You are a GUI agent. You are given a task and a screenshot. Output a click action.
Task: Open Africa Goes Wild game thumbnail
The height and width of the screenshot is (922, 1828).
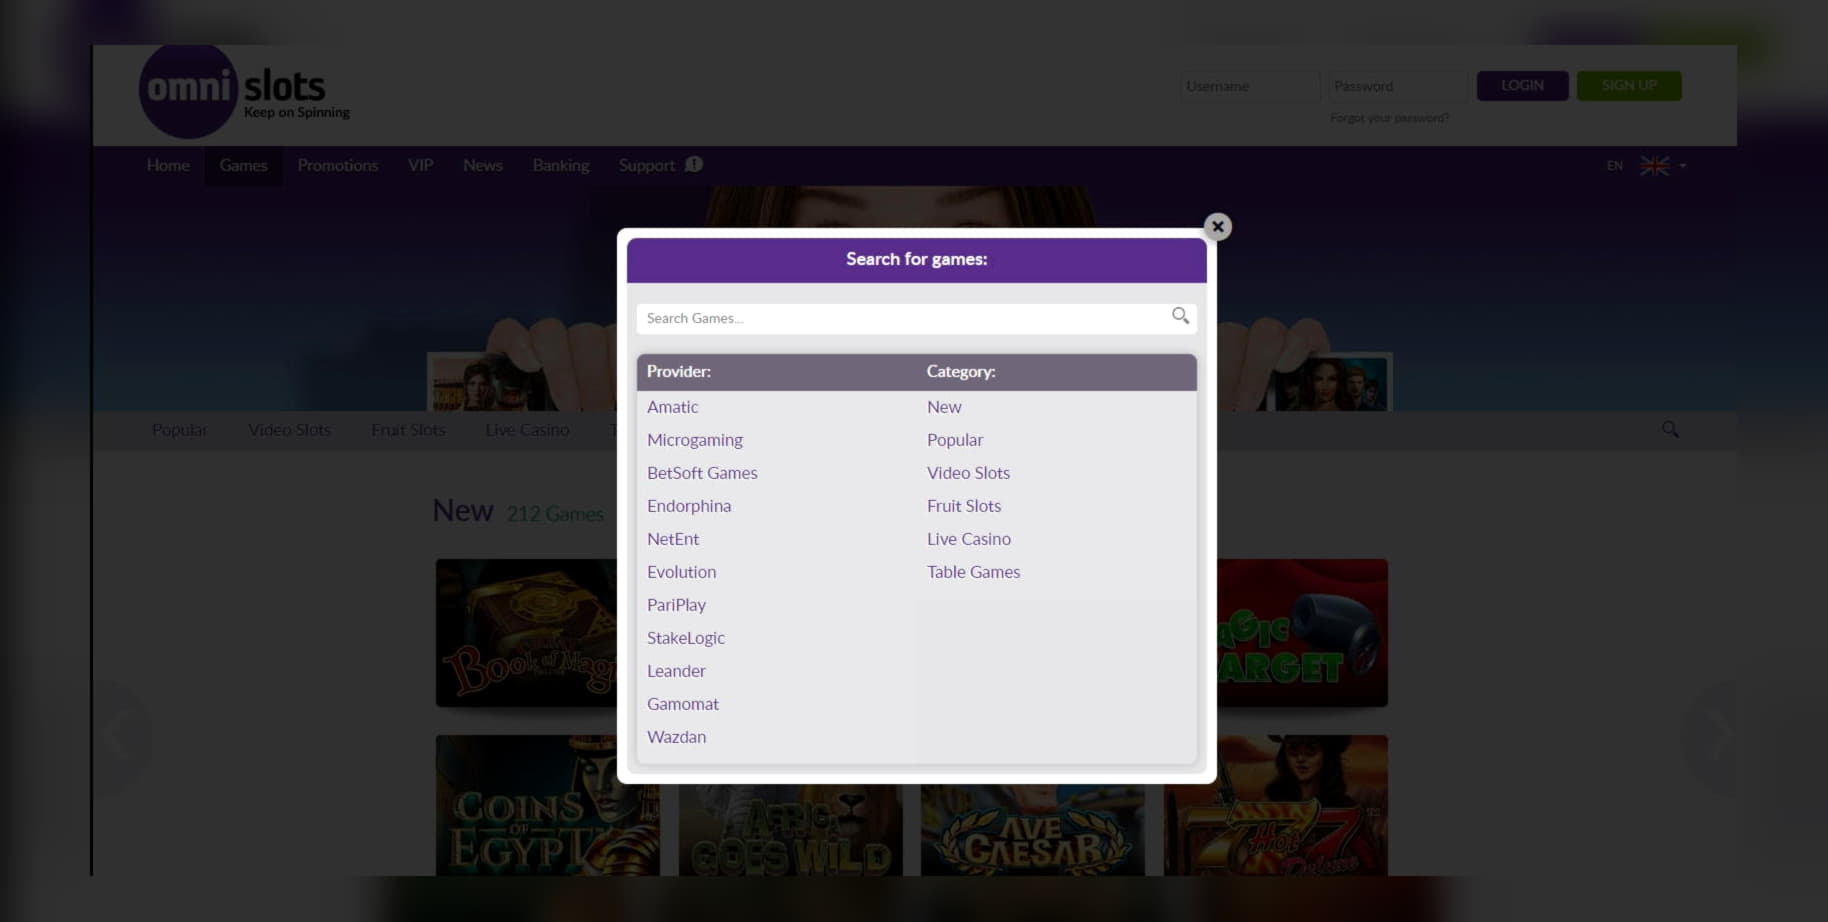pos(790,830)
